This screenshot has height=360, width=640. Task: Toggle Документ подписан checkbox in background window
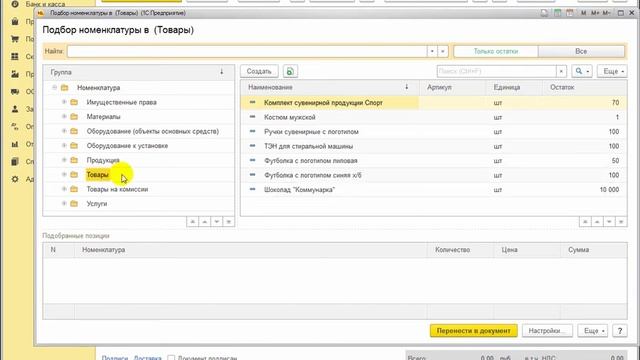[171, 358]
